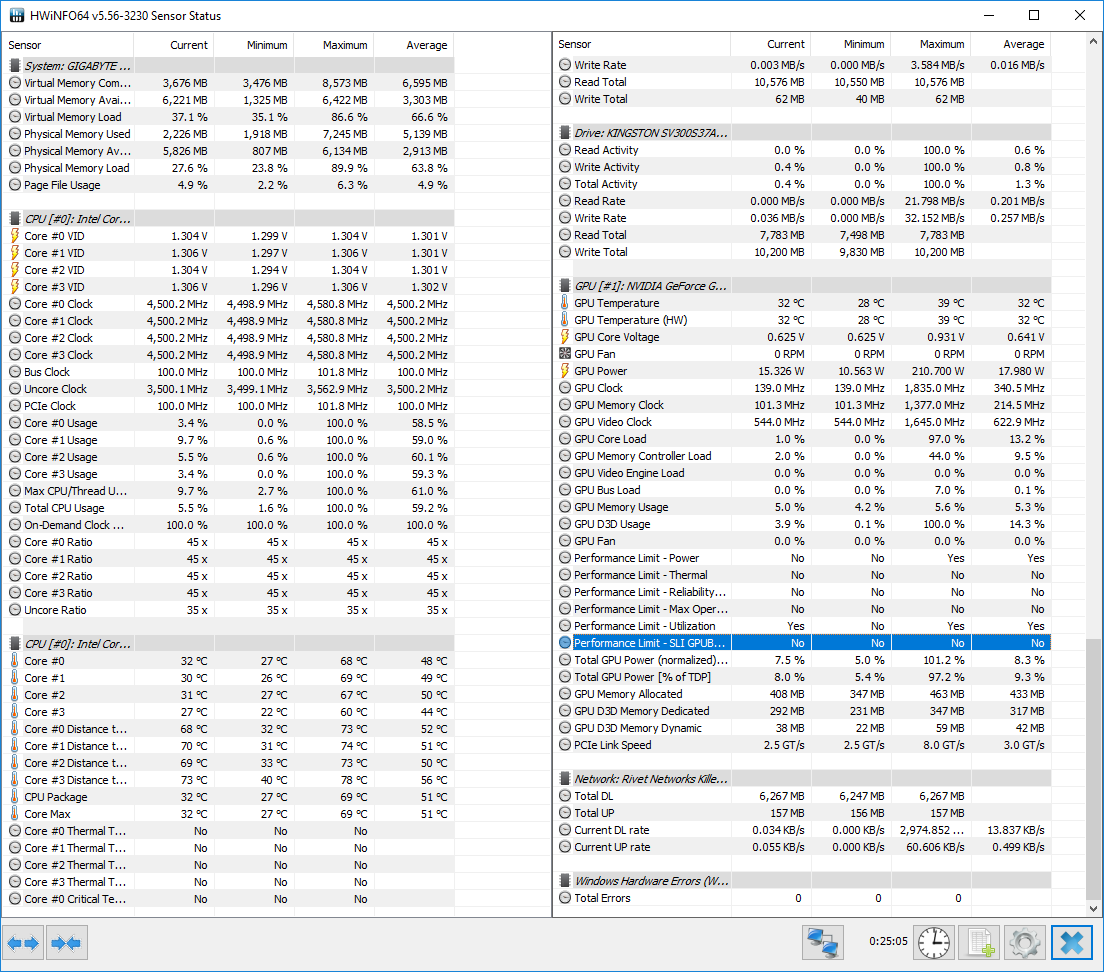This screenshot has height=972, width=1104.
Task: Click the circle icon of Total Errors row
Action: [565, 897]
